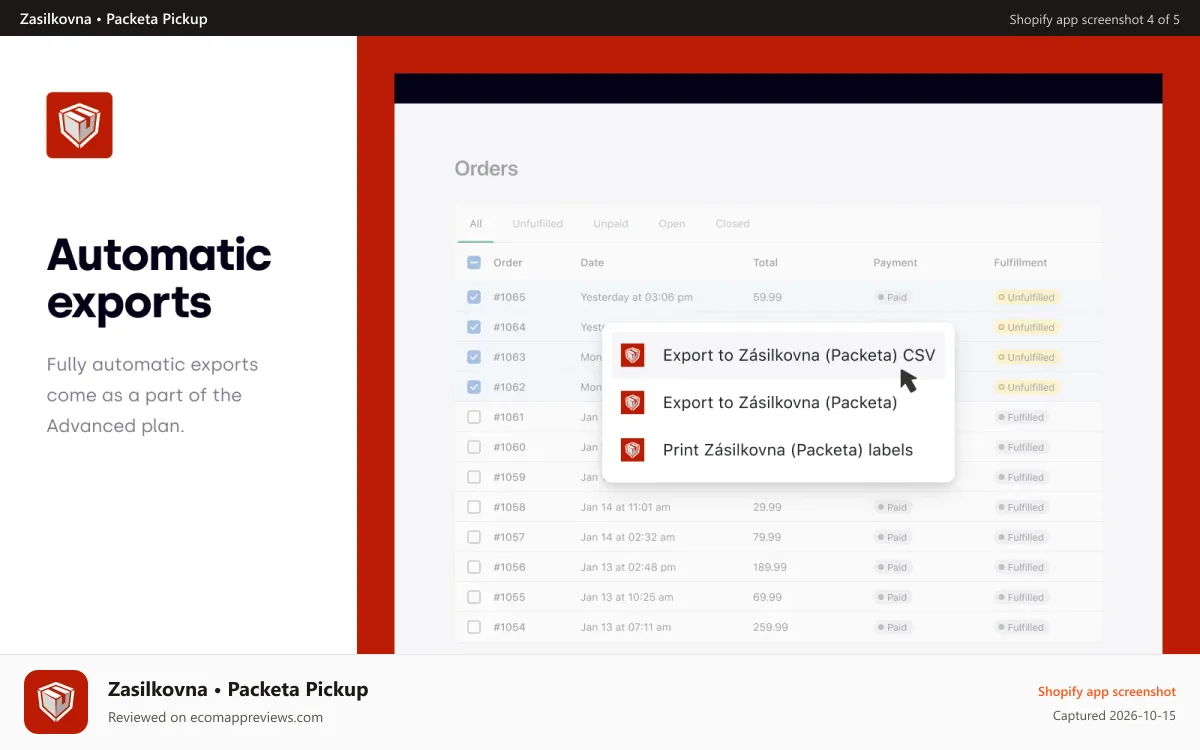Switch to the All orders tab
This screenshot has width=1200, height=750.
(476, 224)
